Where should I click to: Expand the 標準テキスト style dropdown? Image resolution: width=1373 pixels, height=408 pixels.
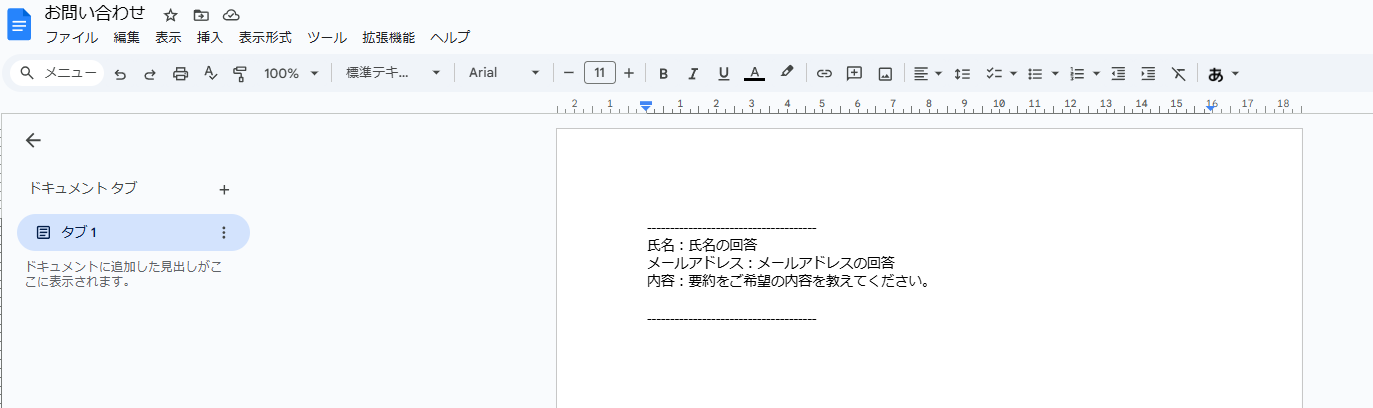(x=393, y=73)
